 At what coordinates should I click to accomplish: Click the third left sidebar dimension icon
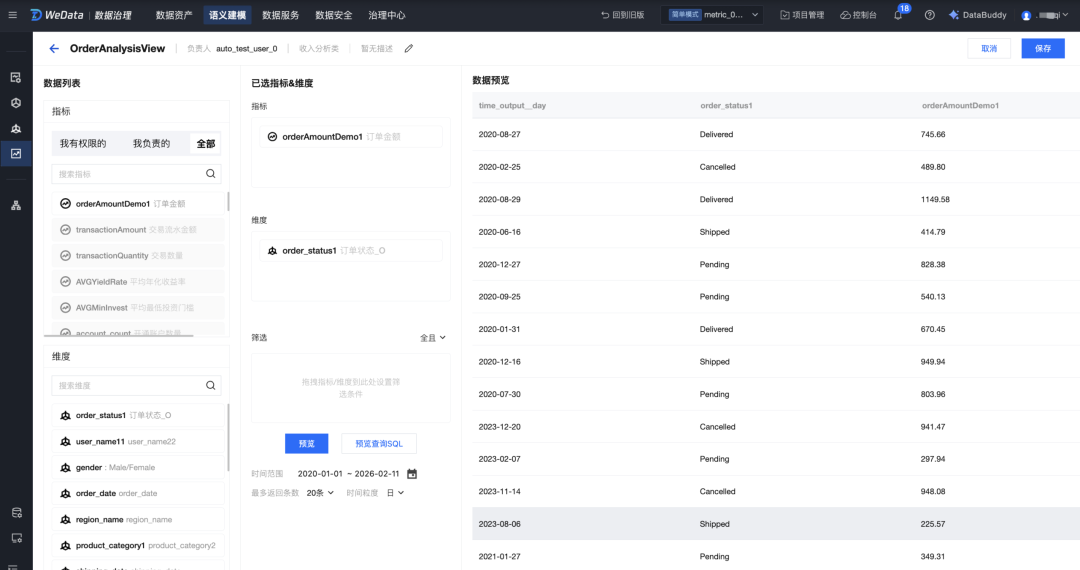tap(16, 128)
